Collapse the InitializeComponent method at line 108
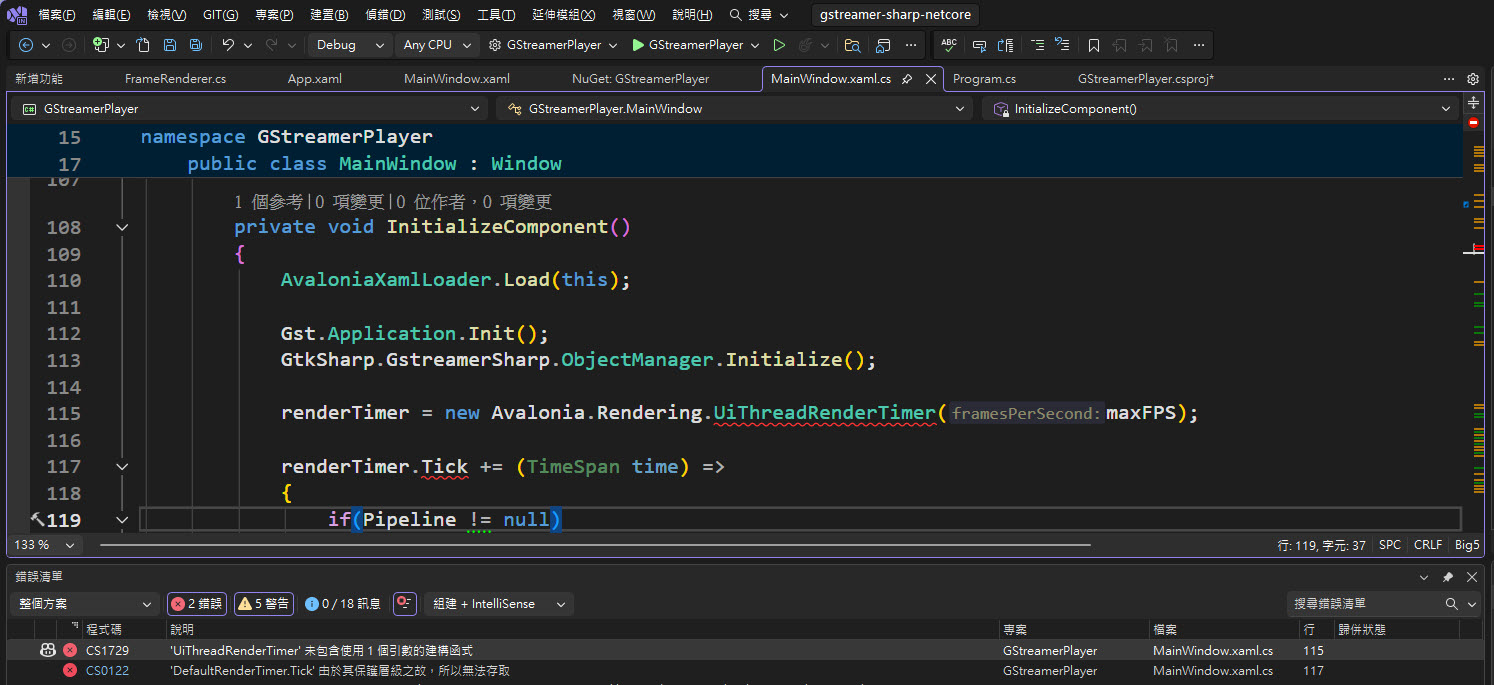 click(x=122, y=227)
